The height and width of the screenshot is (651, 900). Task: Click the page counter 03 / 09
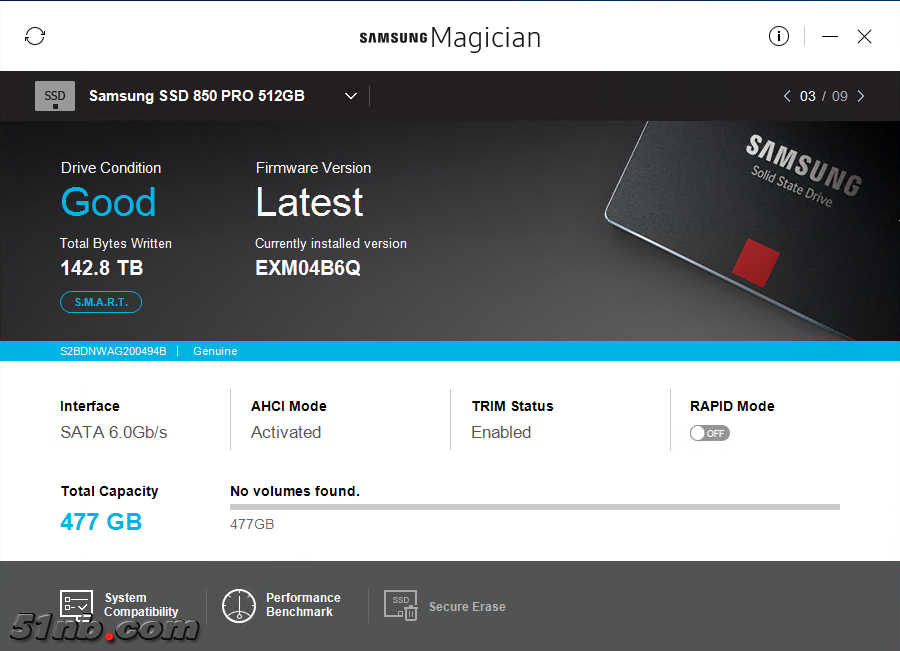click(824, 96)
